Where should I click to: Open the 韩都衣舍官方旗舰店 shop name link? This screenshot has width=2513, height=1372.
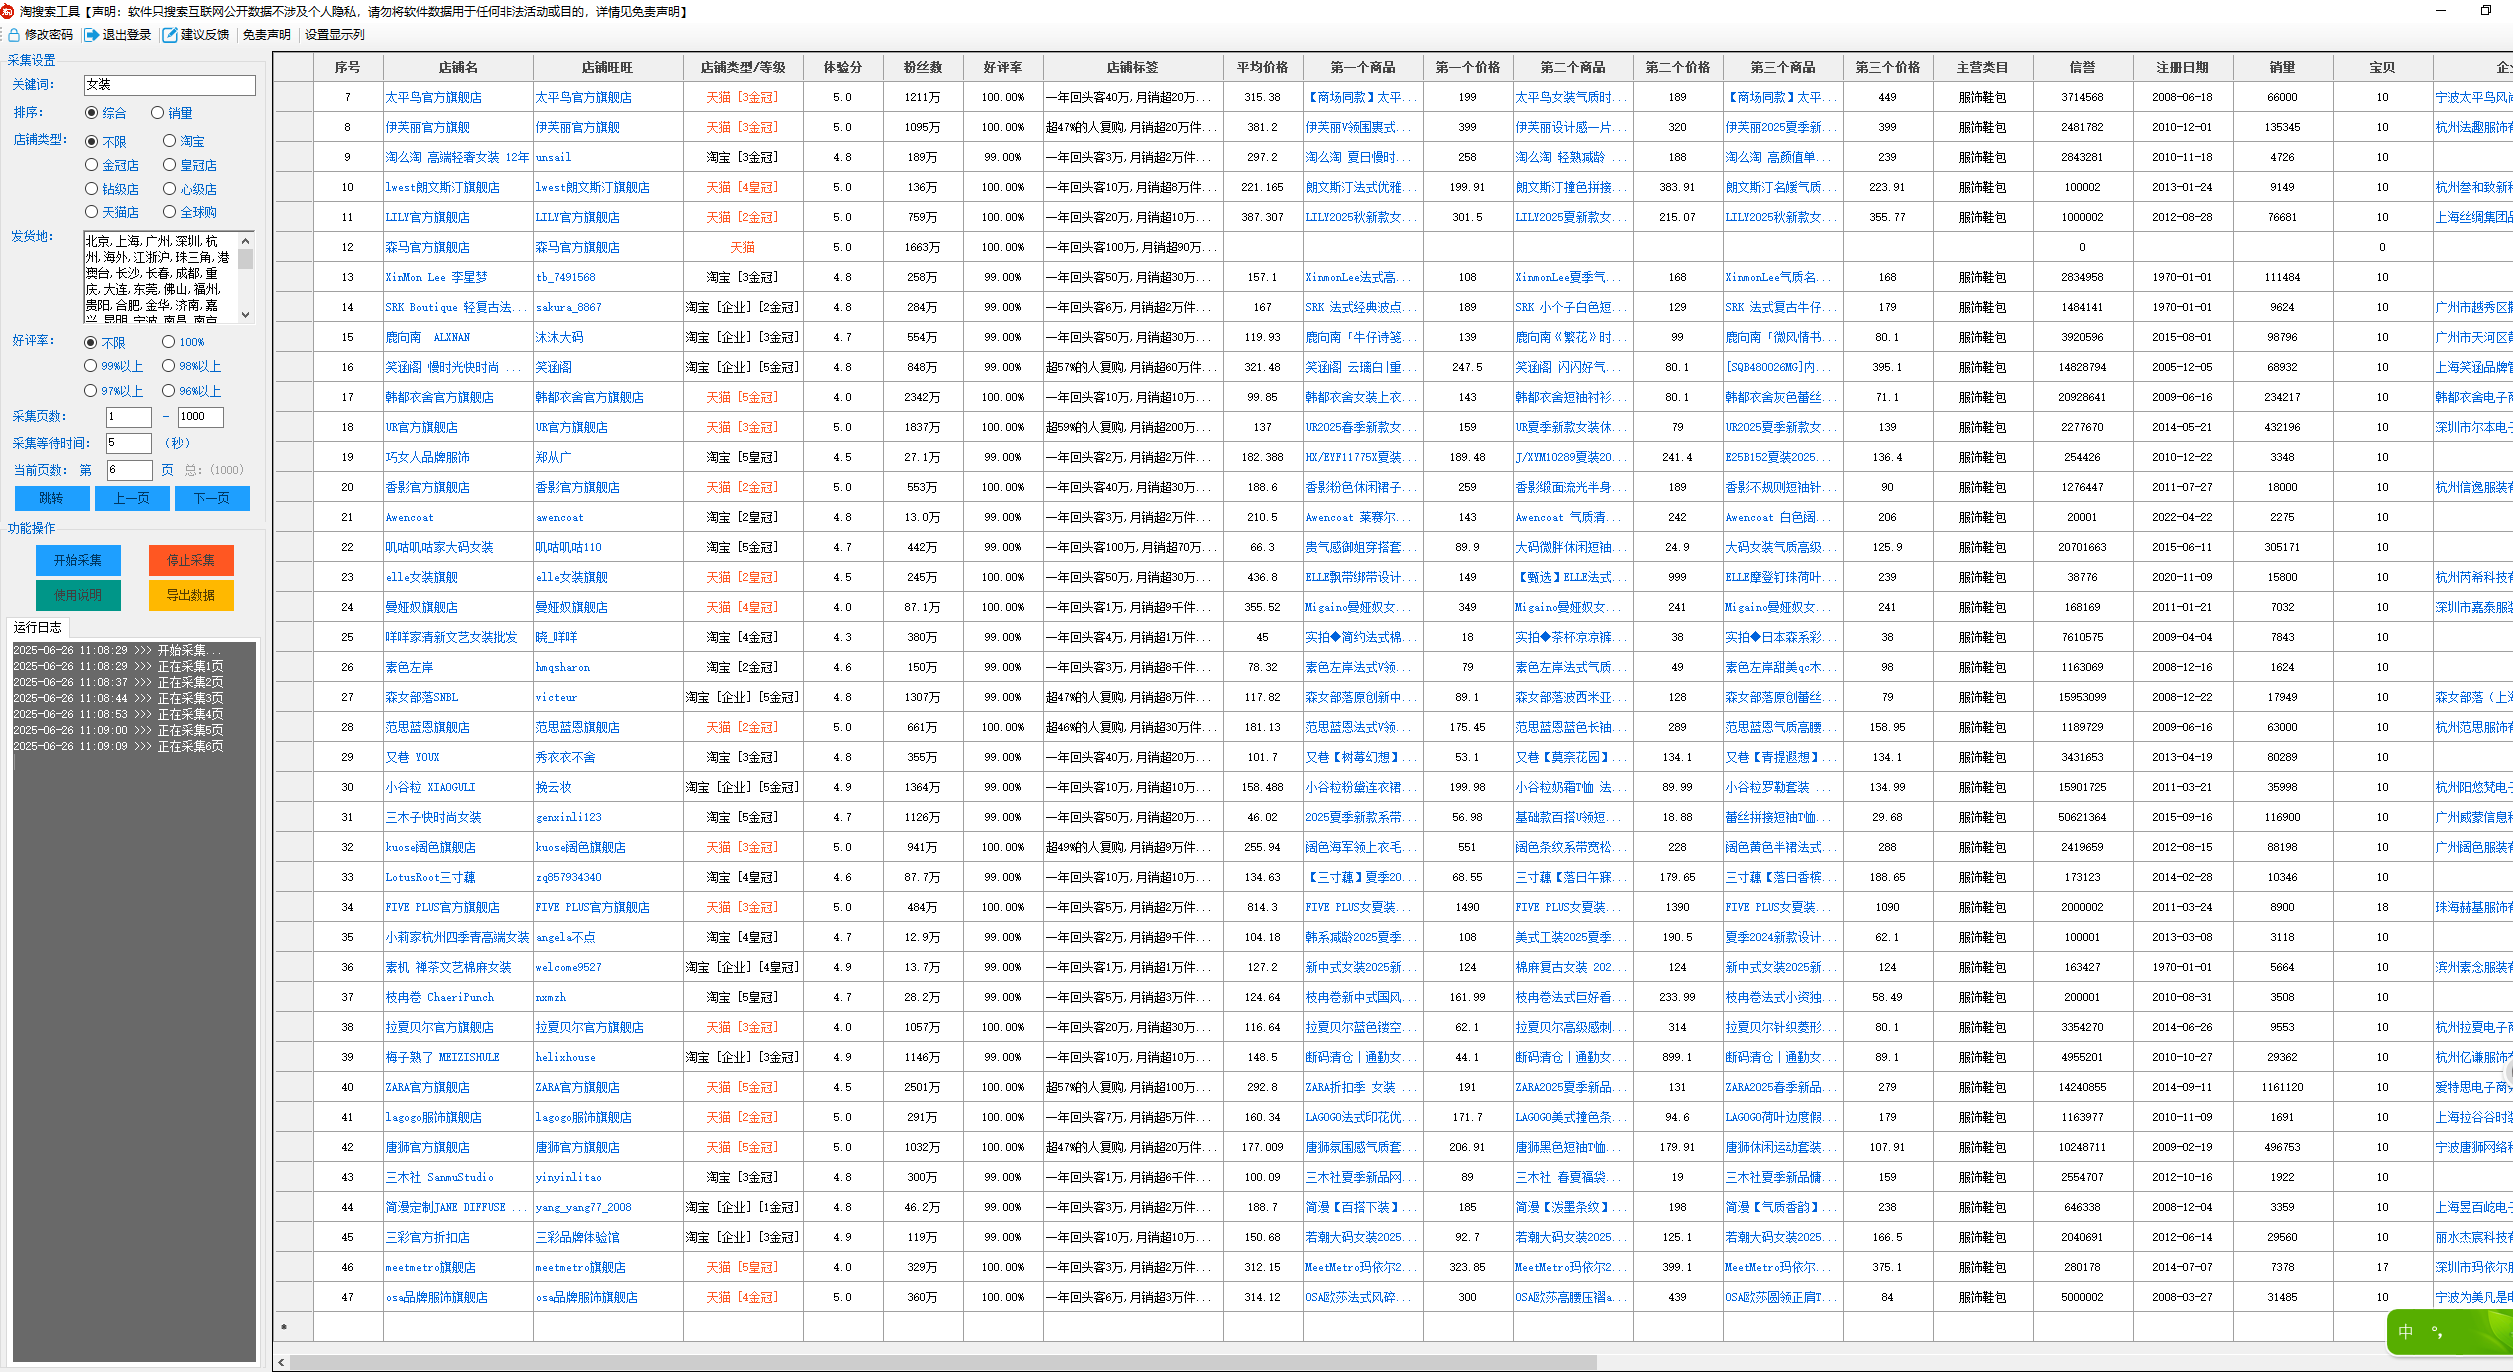click(440, 398)
